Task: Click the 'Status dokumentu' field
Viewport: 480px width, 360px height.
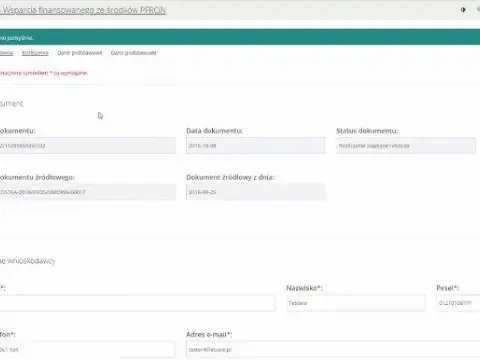Action: pyautogui.click(x=406, y=146)
